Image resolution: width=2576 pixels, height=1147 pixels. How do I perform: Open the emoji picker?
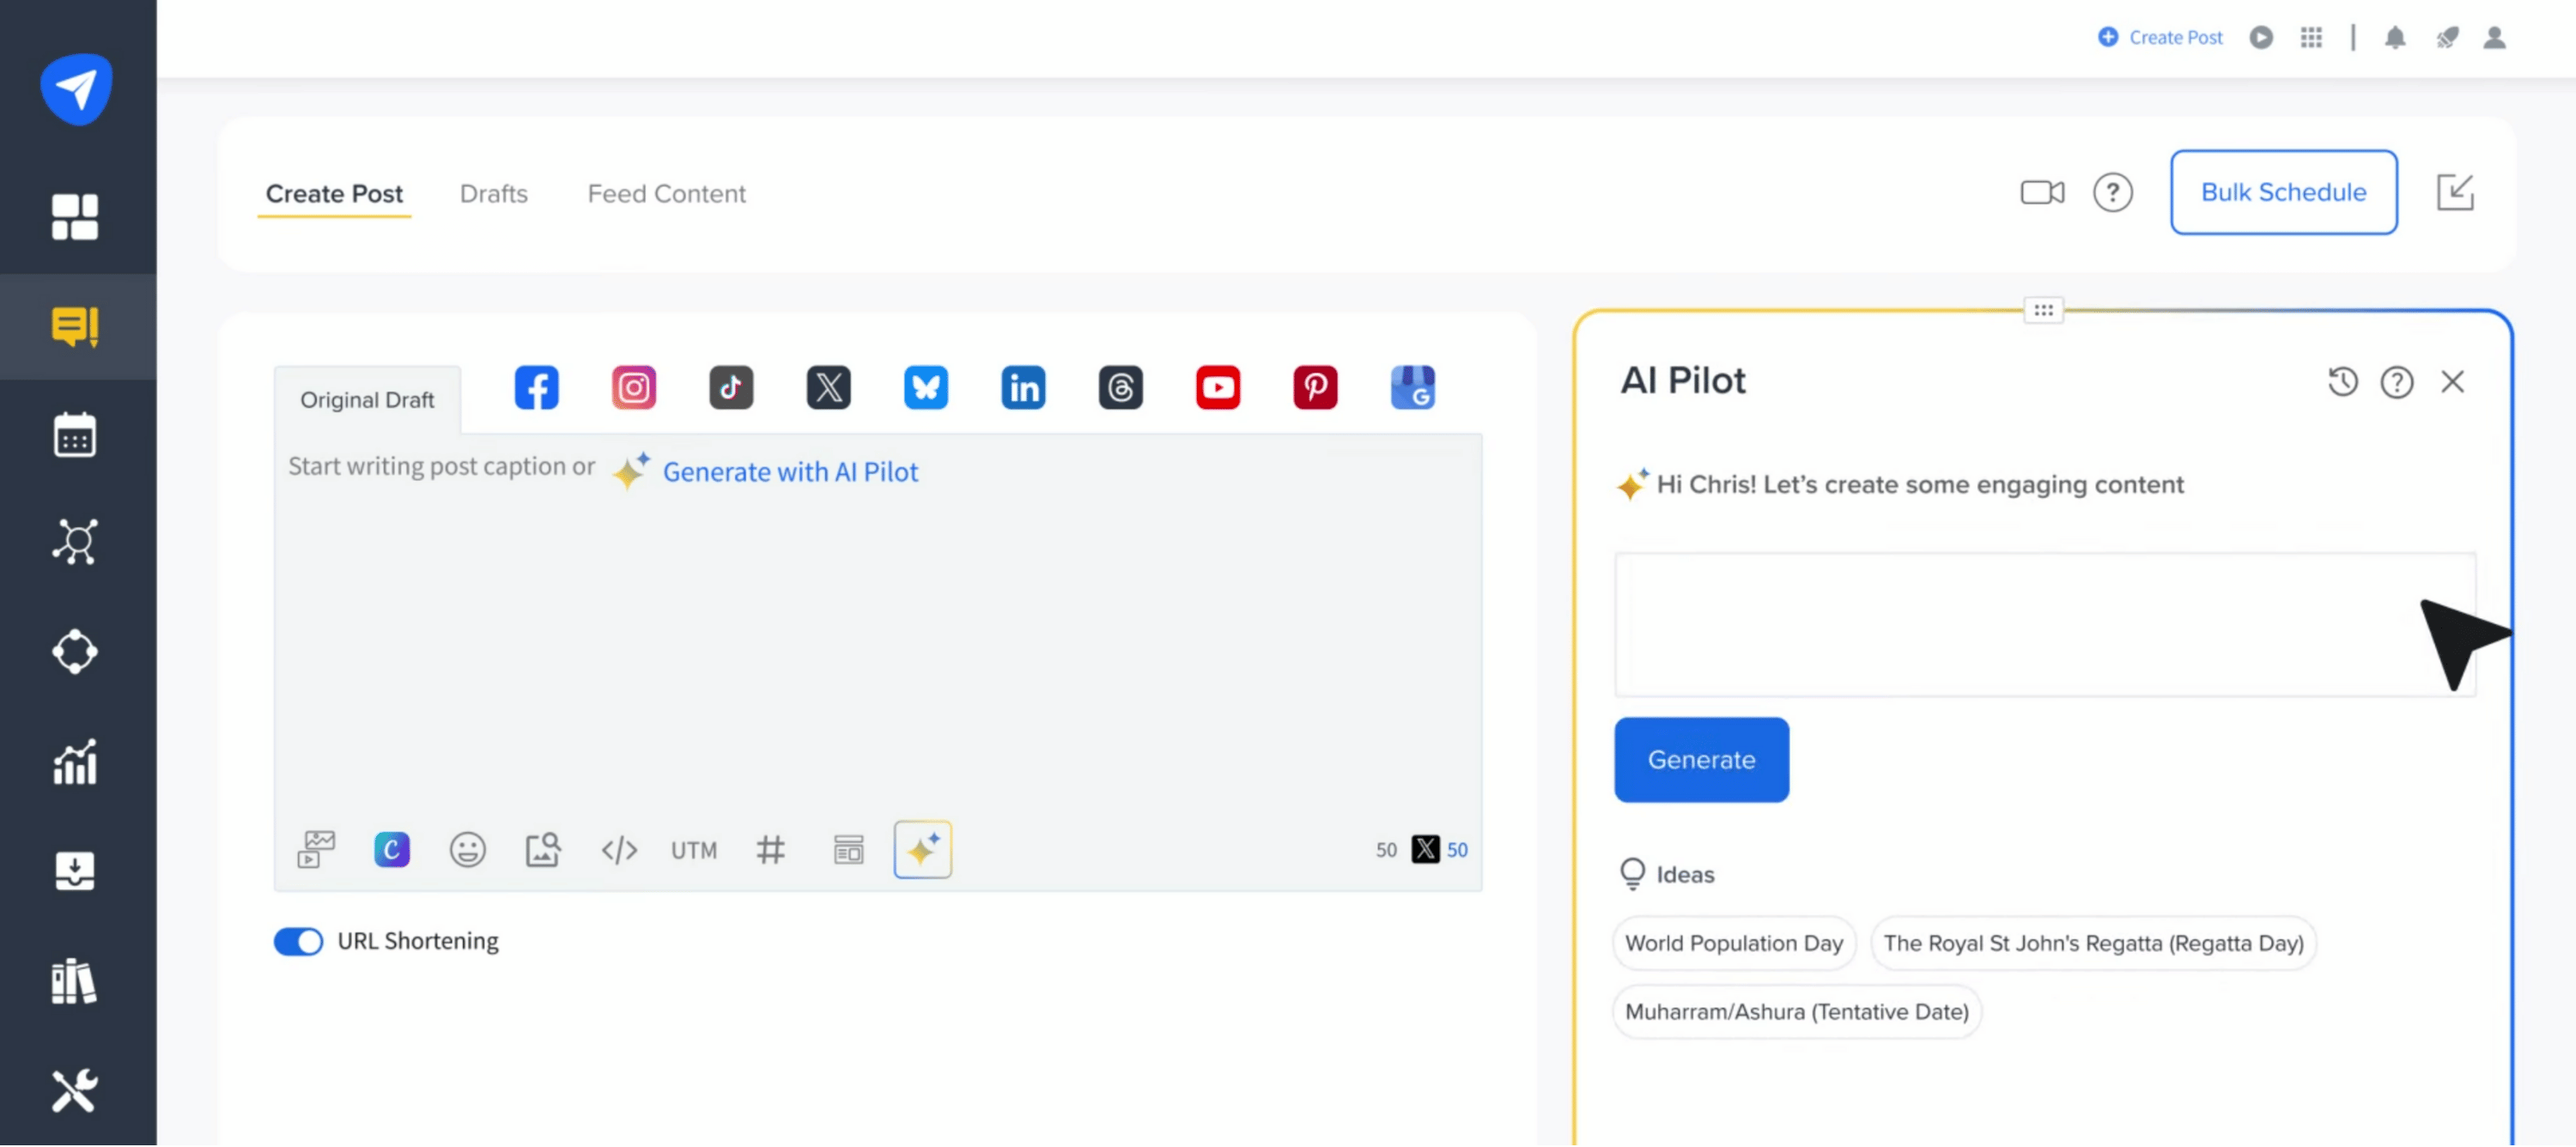467,850
